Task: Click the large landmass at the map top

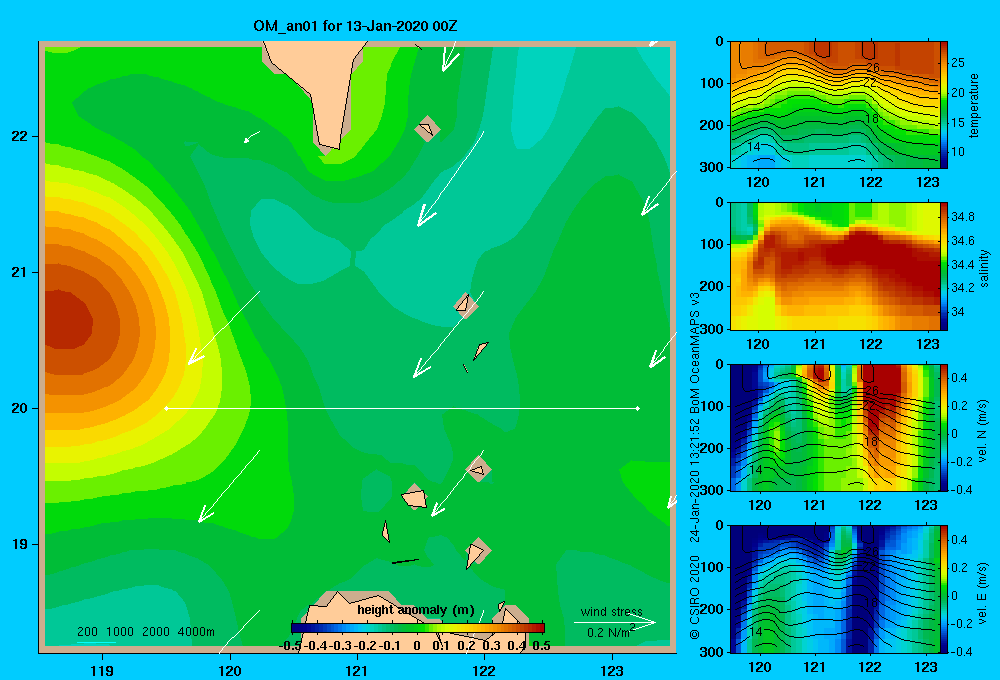Action: coord(319,89)
